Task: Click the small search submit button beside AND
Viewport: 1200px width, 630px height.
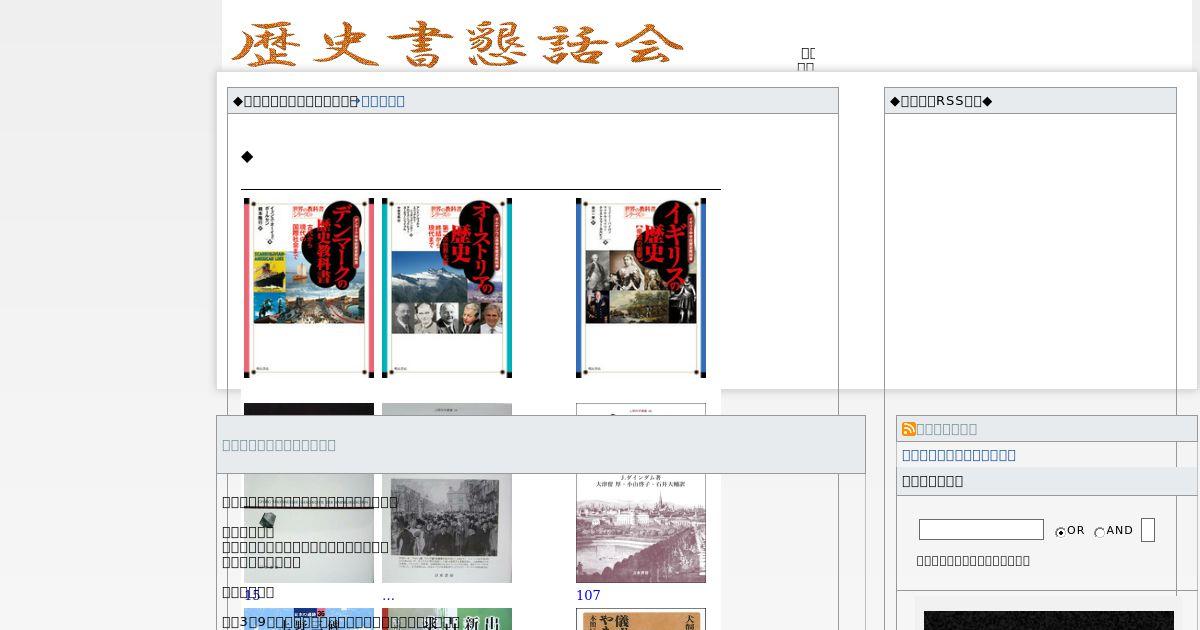Action: click(1148, 530)
